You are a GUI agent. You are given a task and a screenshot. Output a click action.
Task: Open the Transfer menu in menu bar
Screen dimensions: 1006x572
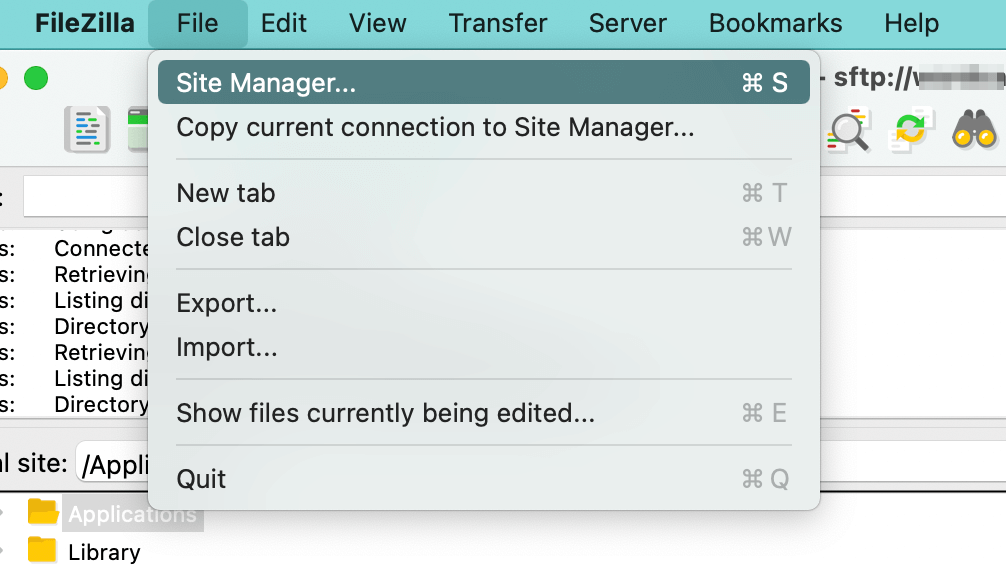[x=498, y=23]
